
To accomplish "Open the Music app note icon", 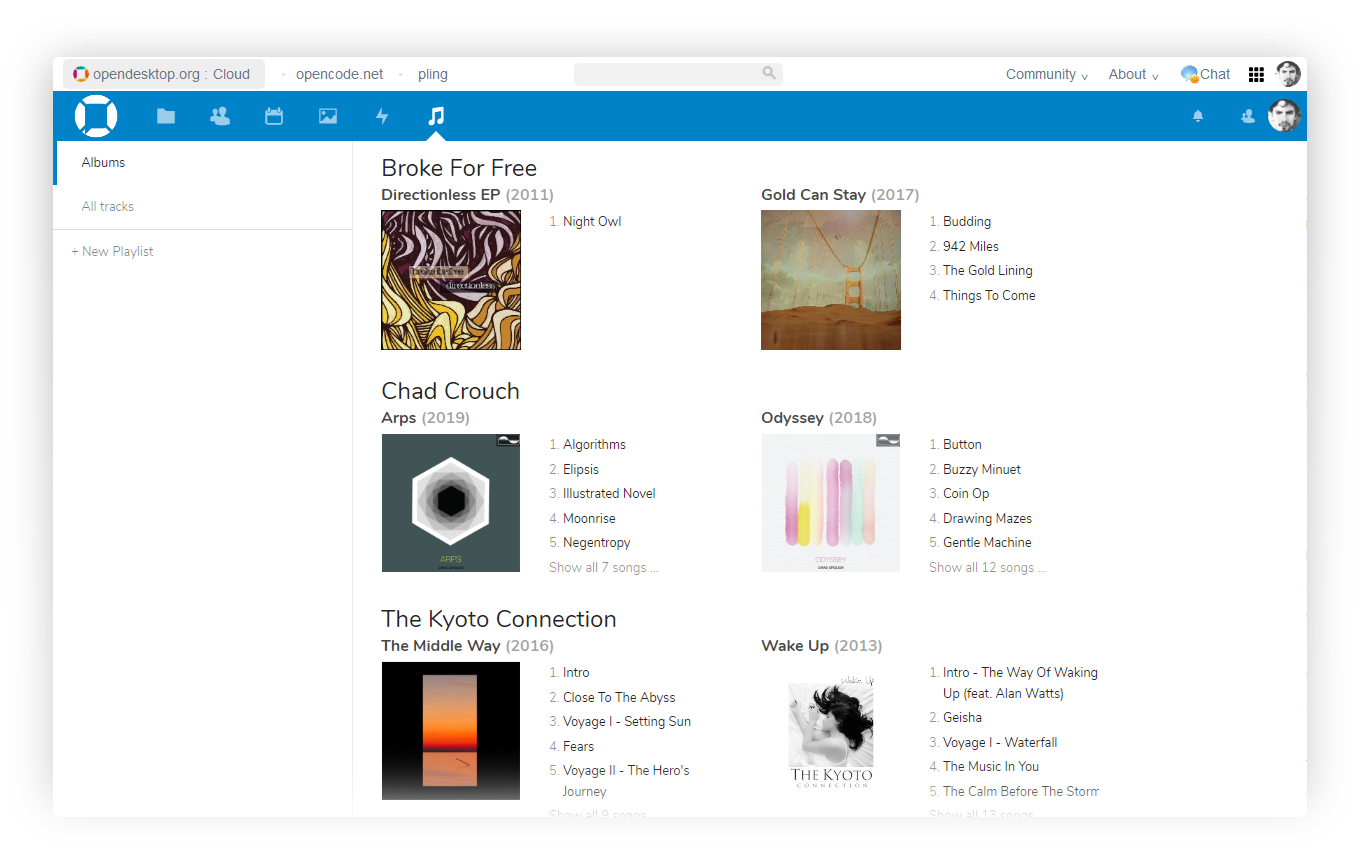I will coord(436,116).
